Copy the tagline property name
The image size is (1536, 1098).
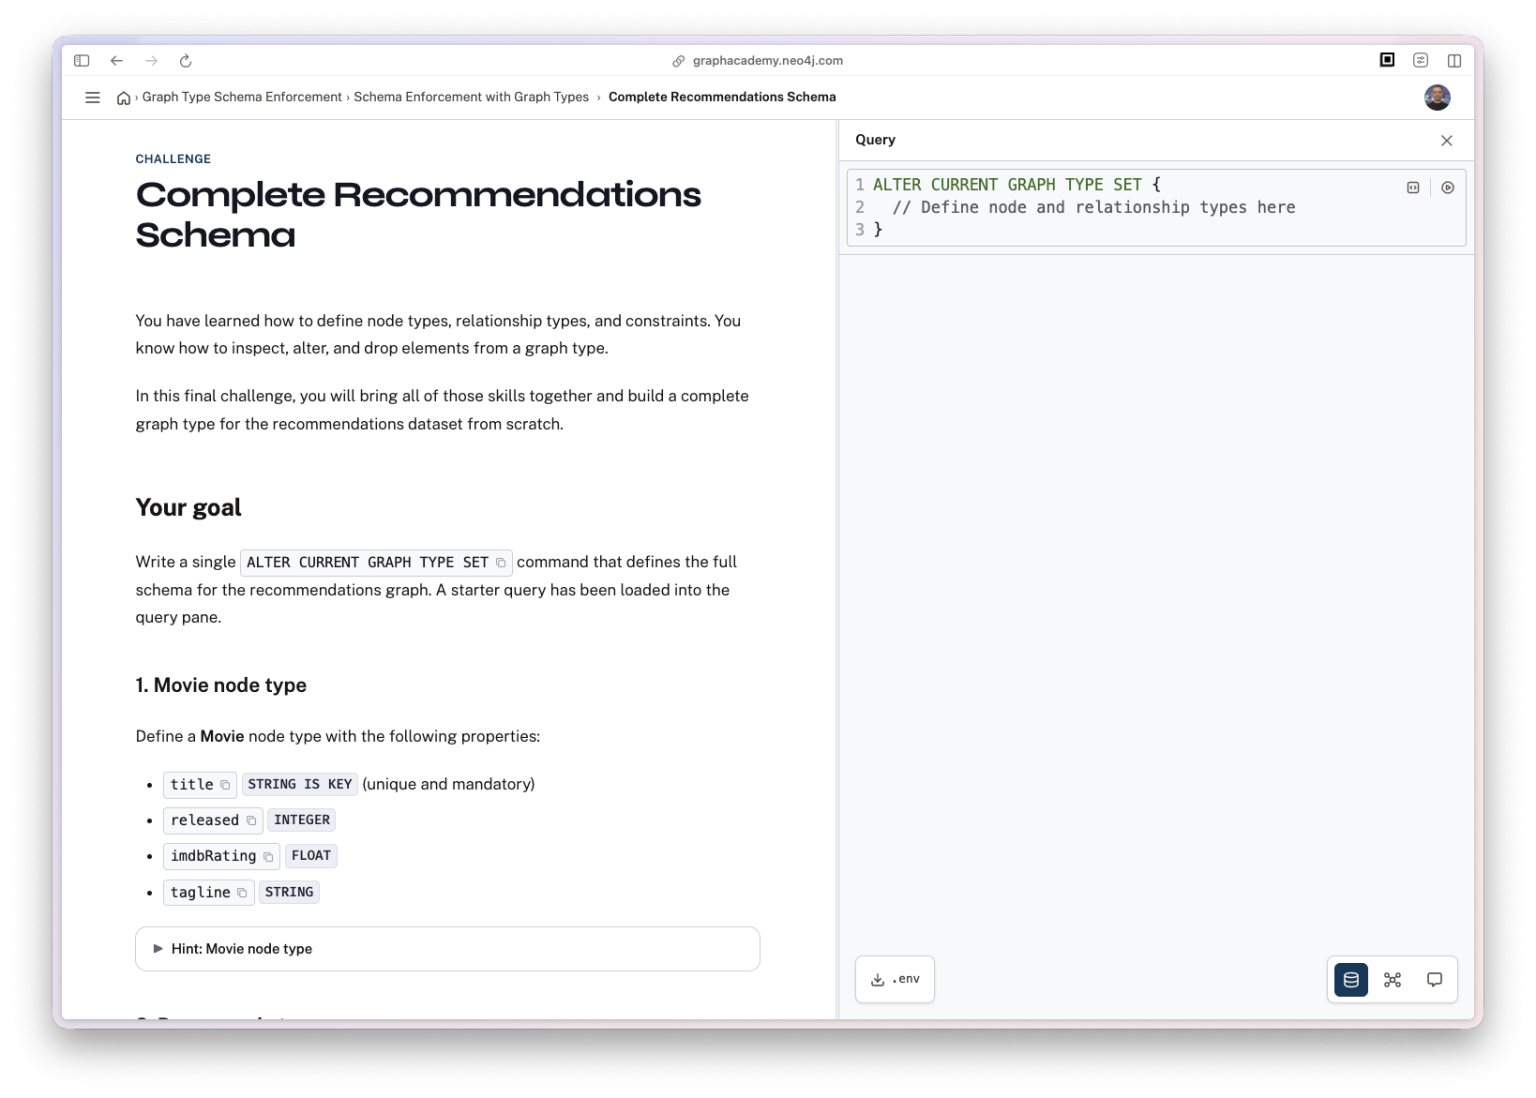(x=242, y=893)
